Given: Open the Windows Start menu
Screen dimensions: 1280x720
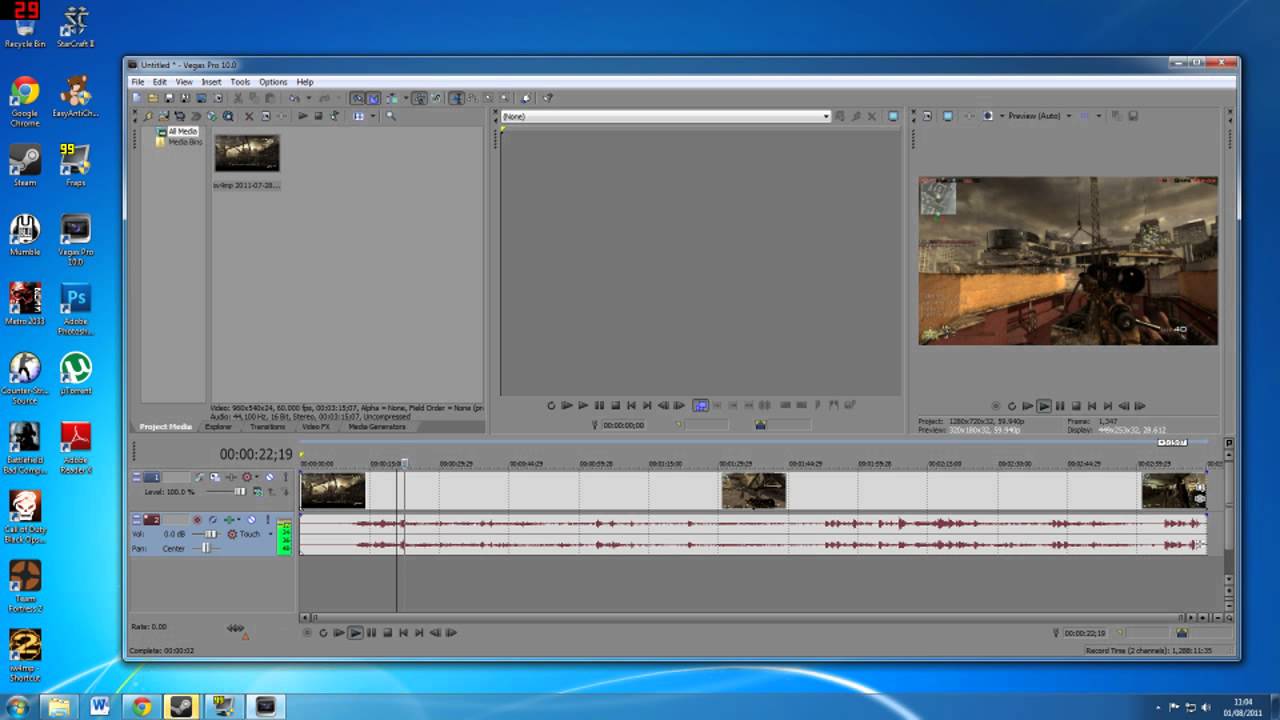Looking at the screenshot, I should (17, 707).
